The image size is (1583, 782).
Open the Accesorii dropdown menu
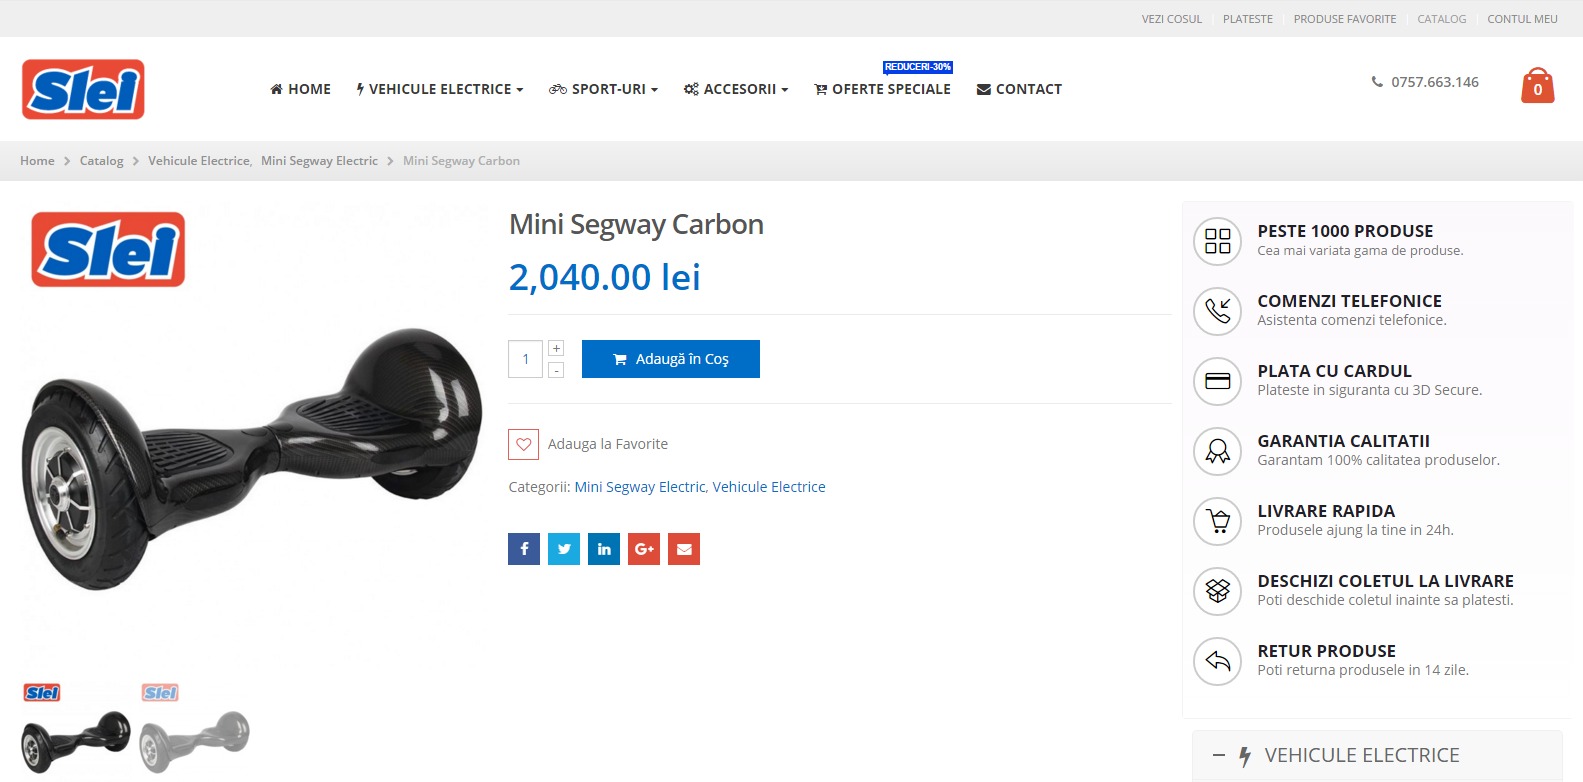point(736,89)
